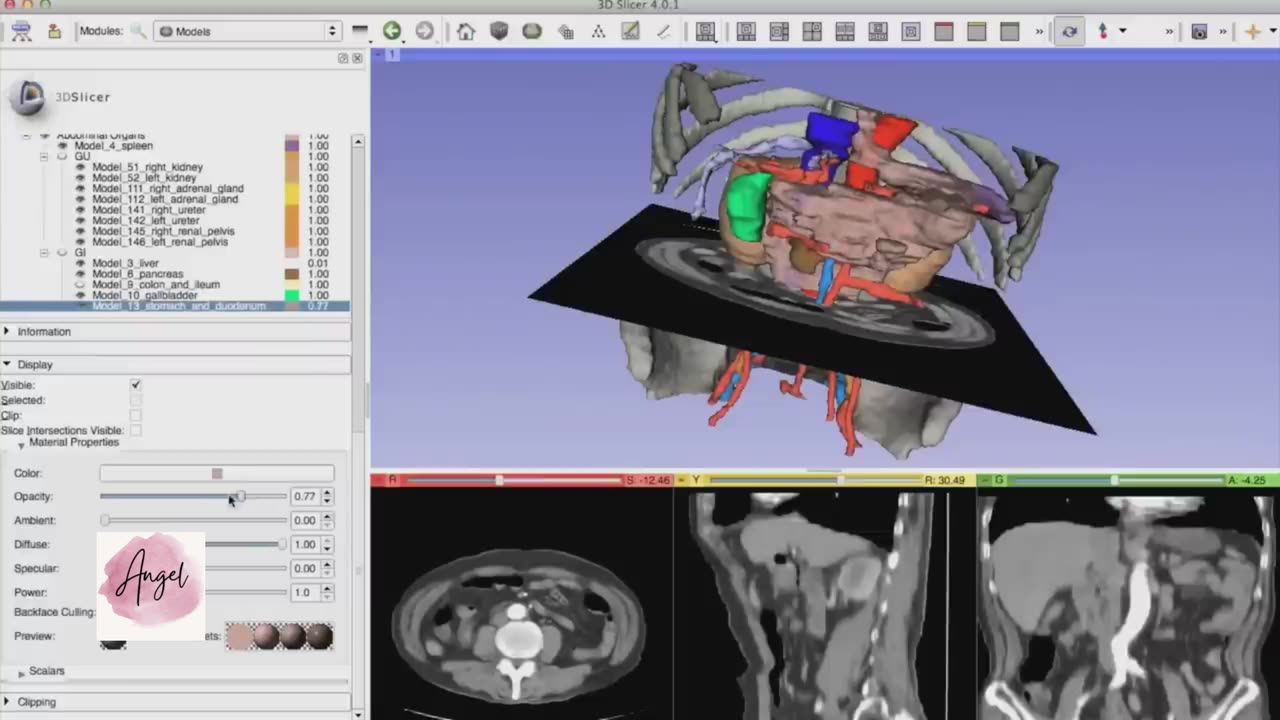Hide Model_3_liver with eye icon
Screen dimensions: 1280x720
coord(80,263)
